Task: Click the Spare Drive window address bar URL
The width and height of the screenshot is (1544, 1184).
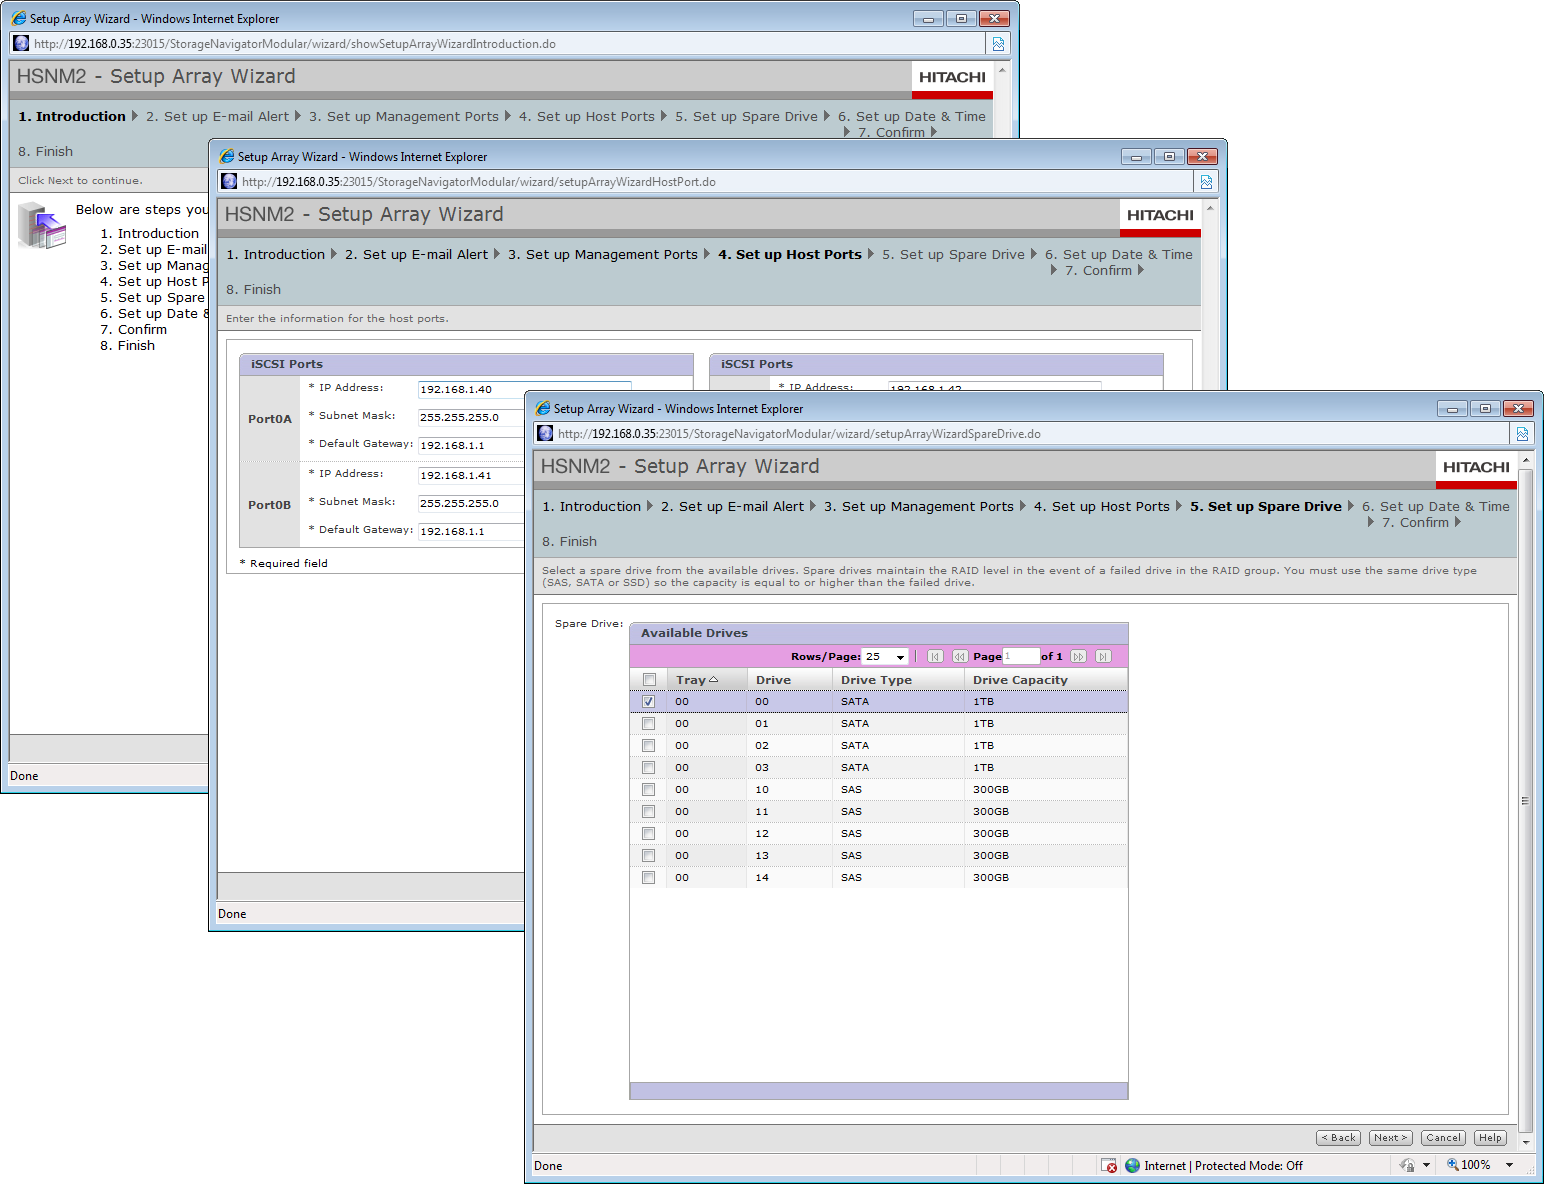Action: pos(799,434)
